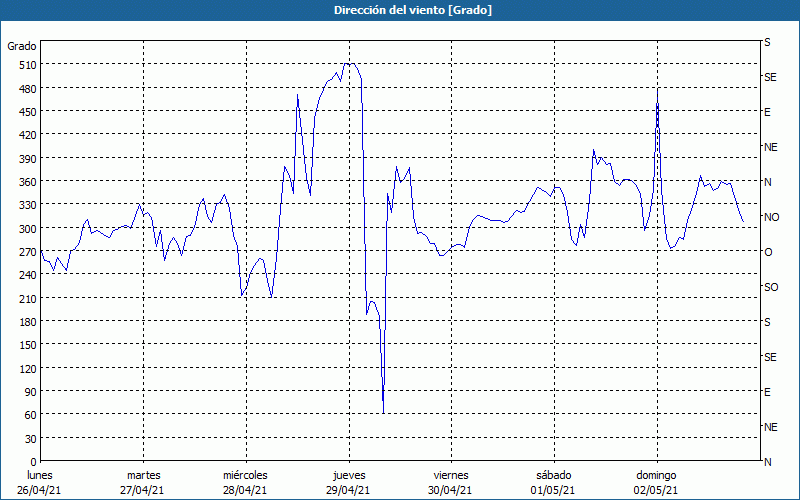800x500 pixels.
Task: Click the 180 y-axis tick label
Action: tap(28, 321)
